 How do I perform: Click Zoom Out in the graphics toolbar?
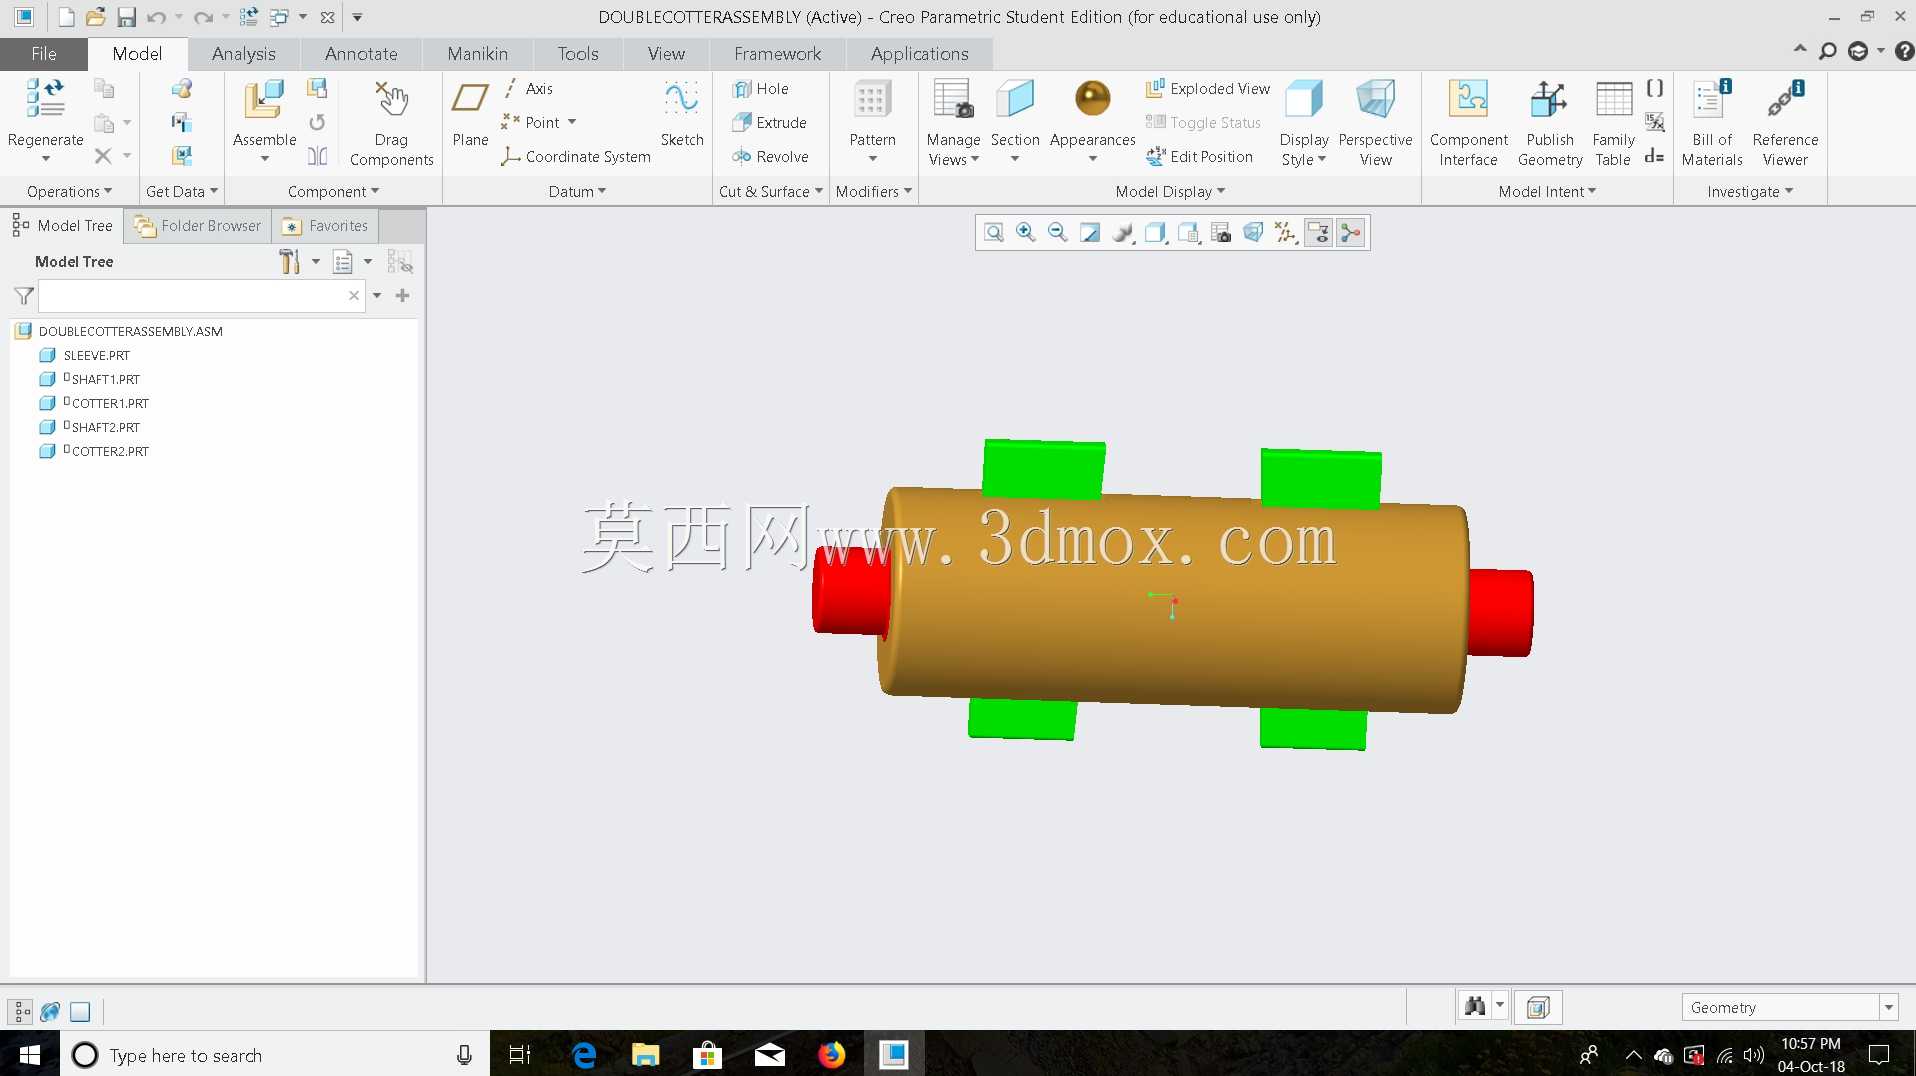click(x=1057, y=233)
